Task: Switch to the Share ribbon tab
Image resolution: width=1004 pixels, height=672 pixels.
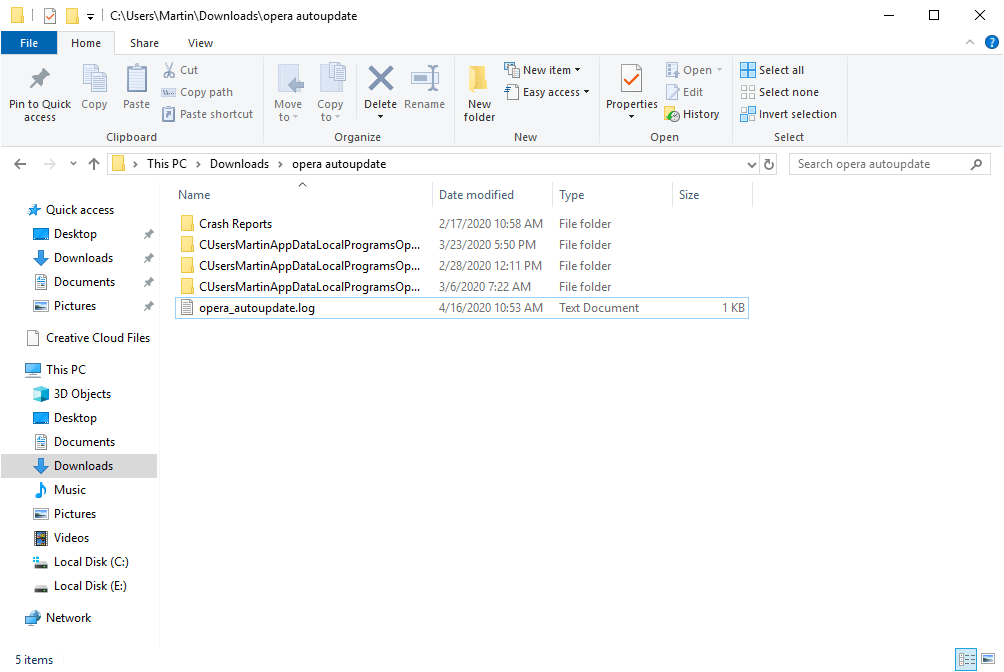Action: (144, 43)
